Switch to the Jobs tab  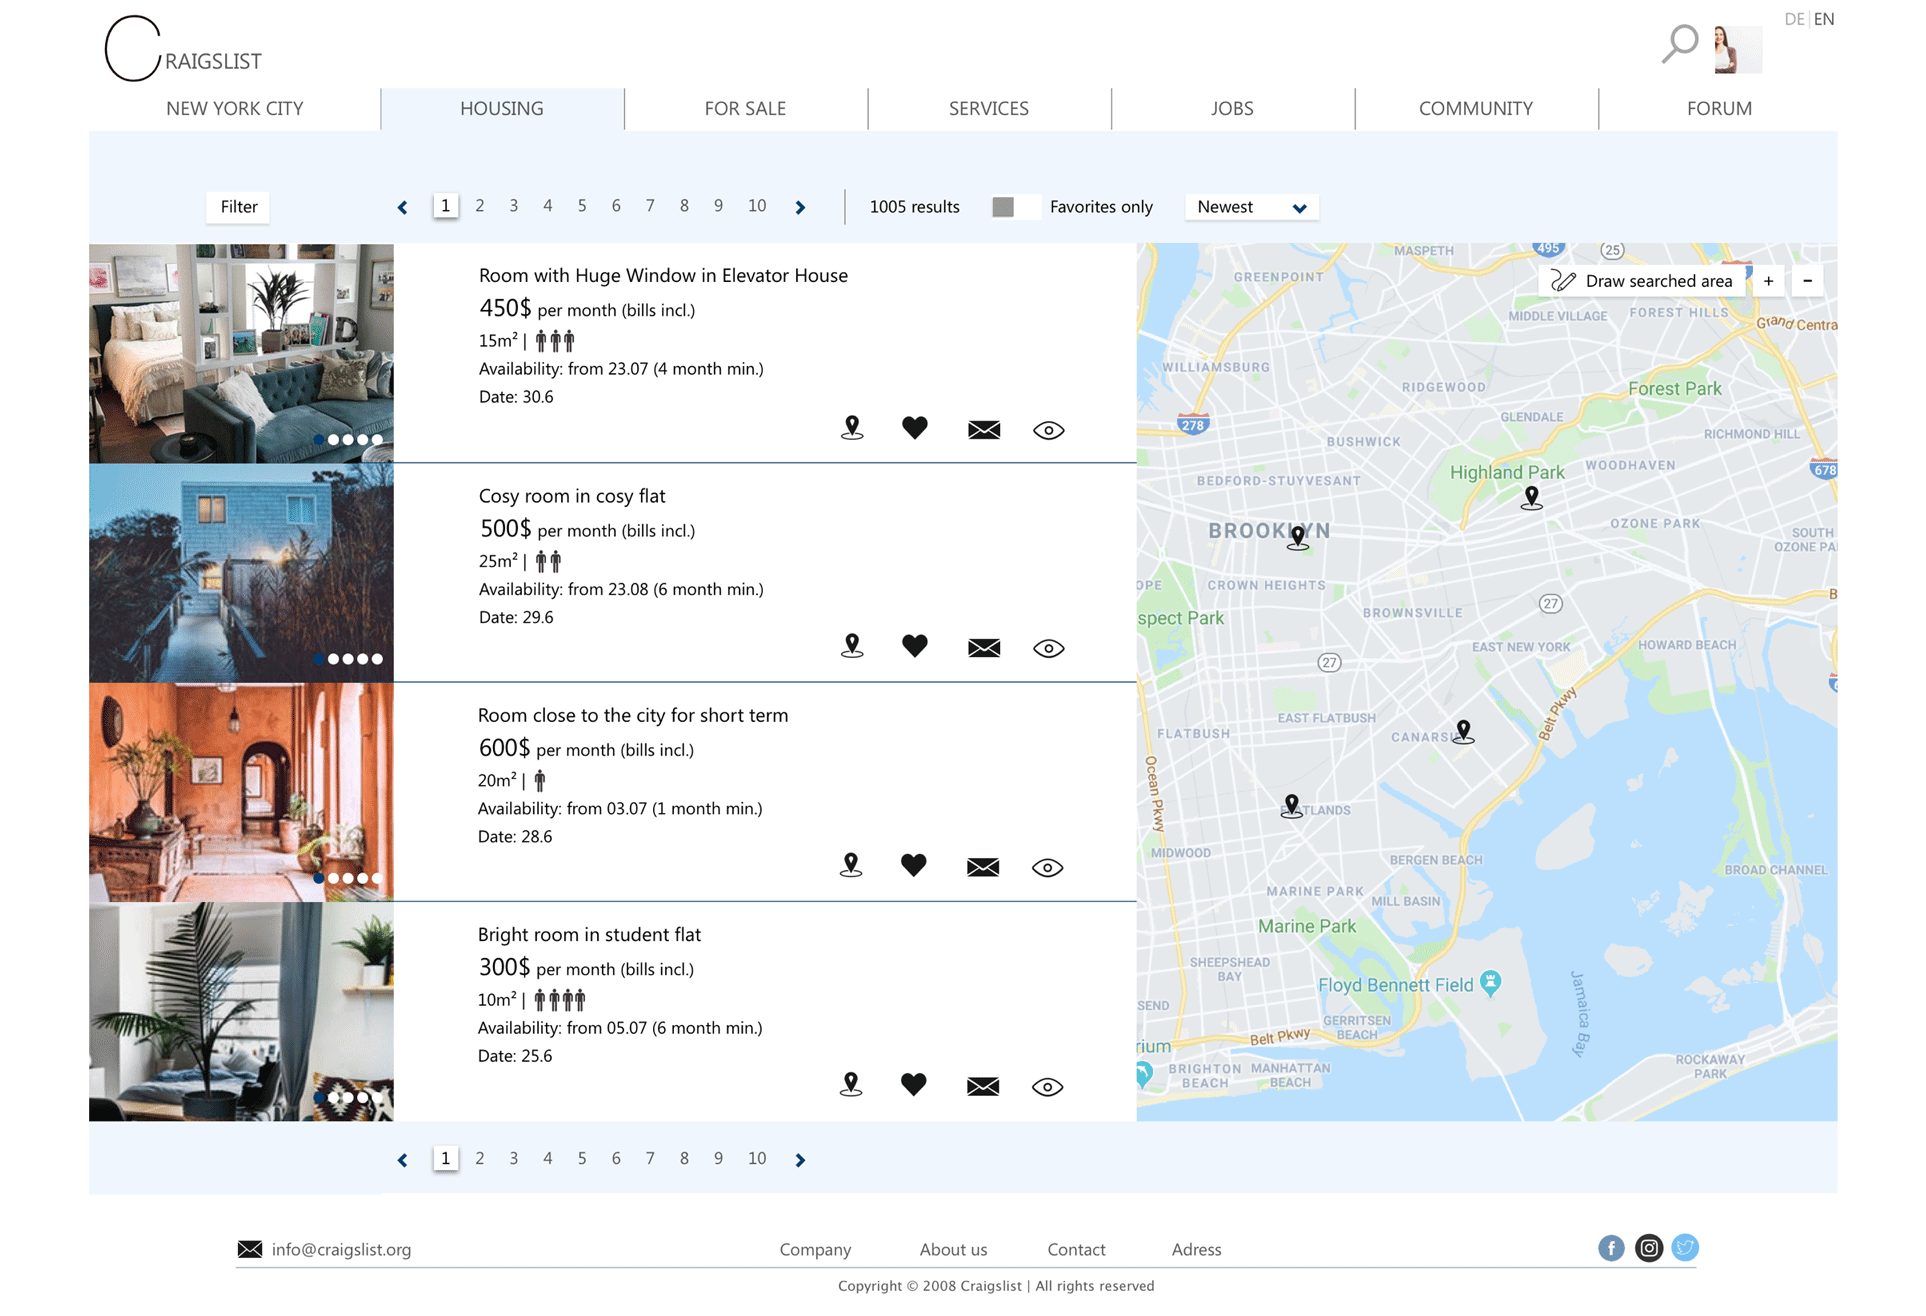coord(1232,108)
